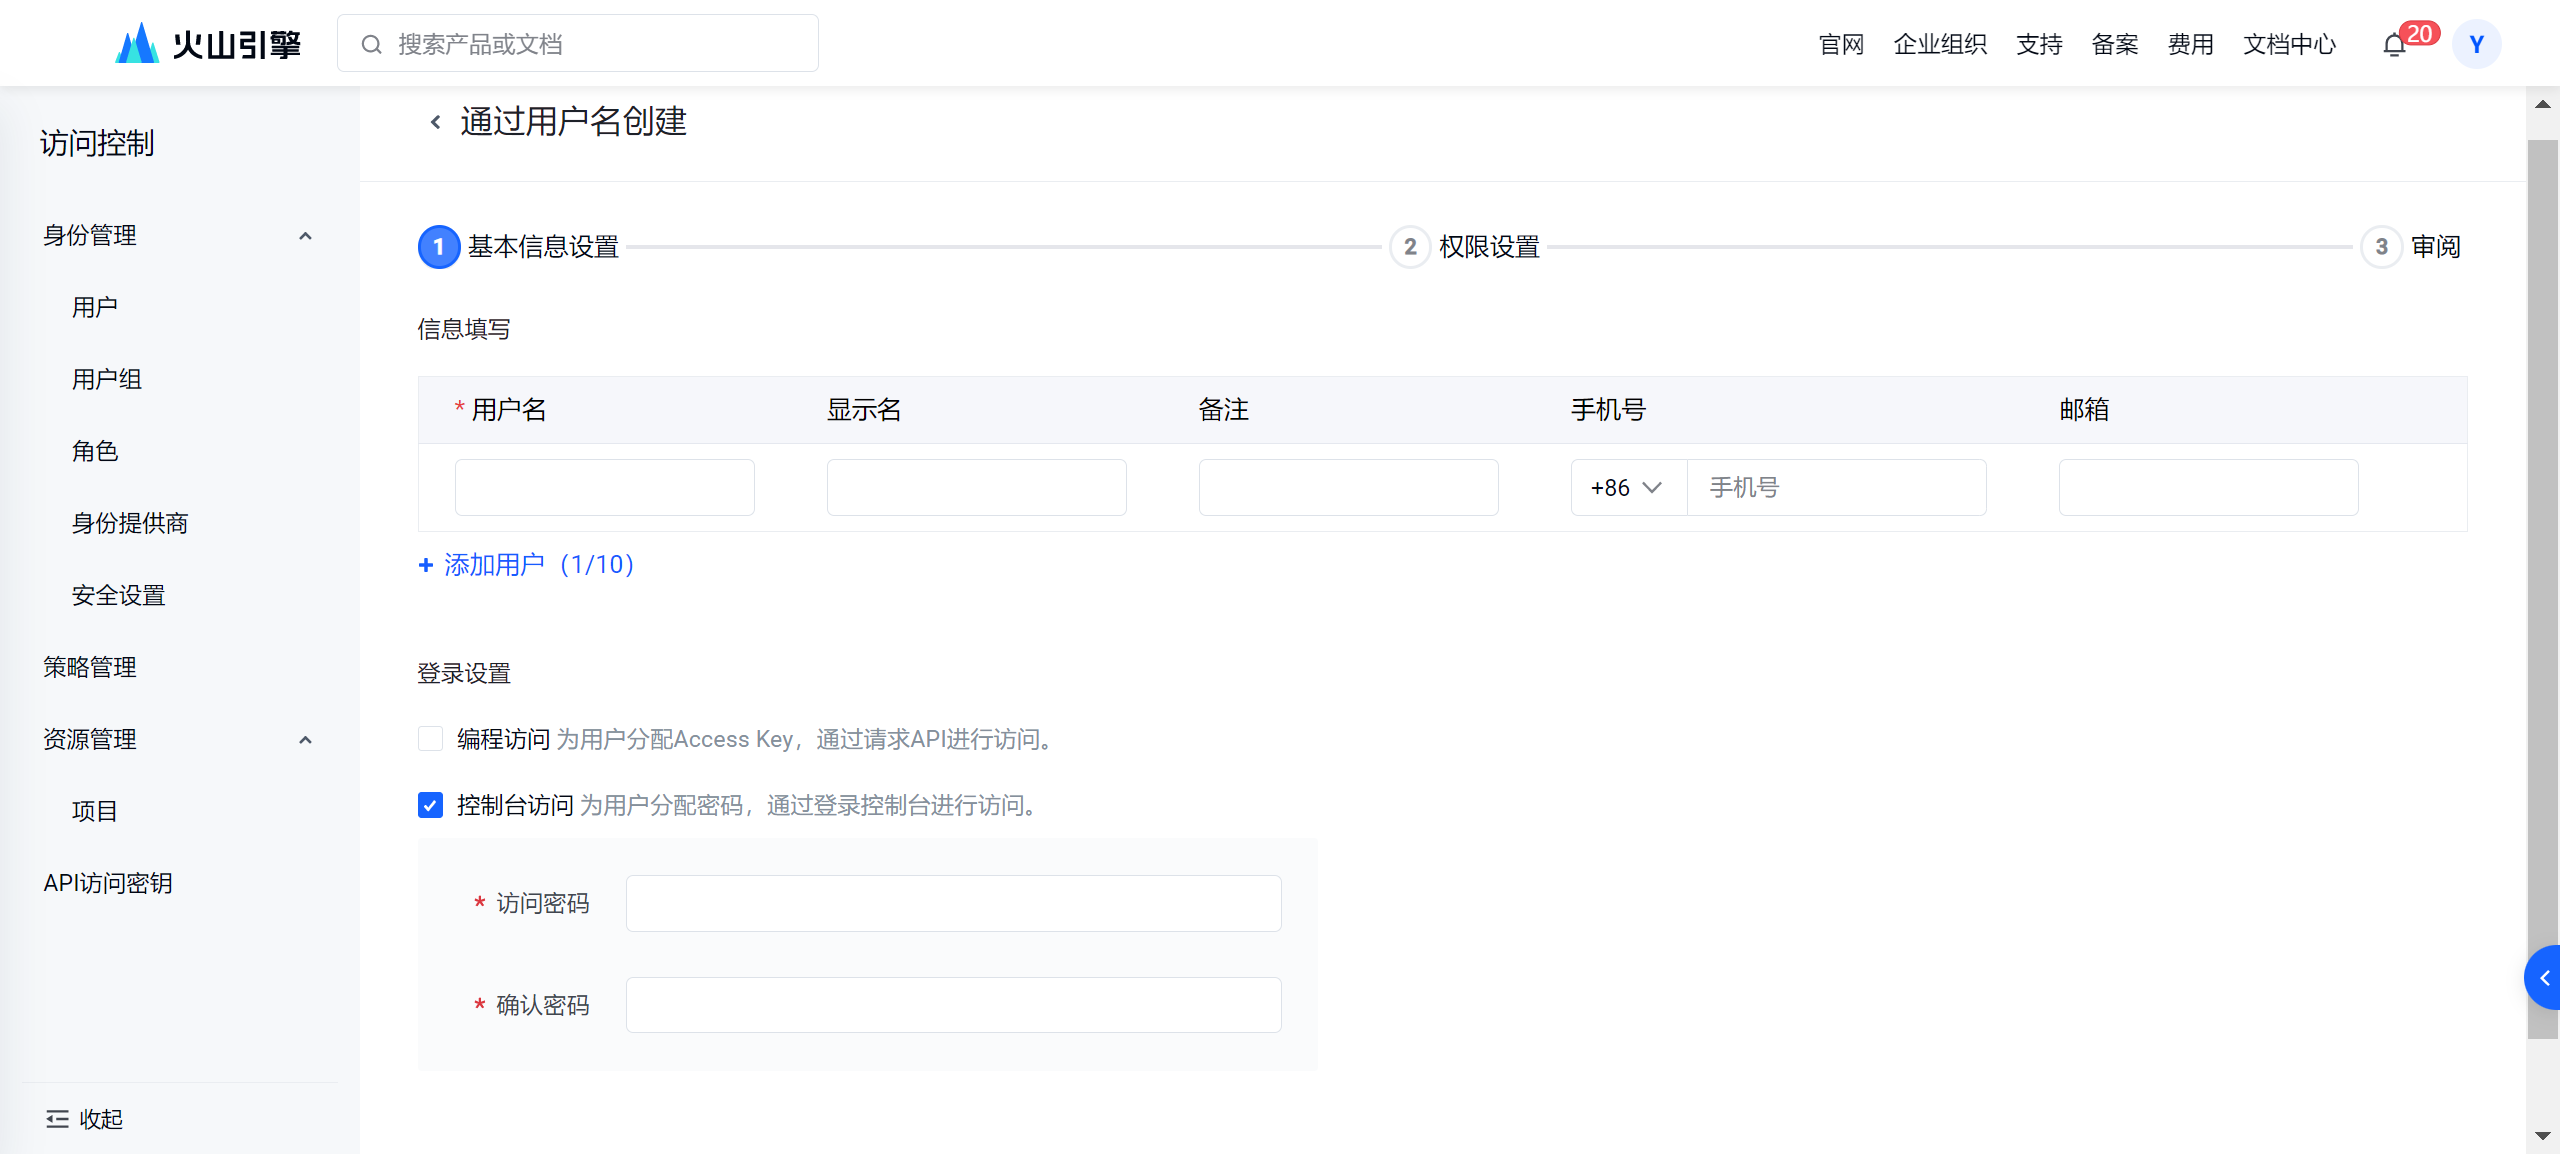Open the 文档中心 link in the header
The height and width of the screenshot is (1154, 2560).
pos(2289,44)
